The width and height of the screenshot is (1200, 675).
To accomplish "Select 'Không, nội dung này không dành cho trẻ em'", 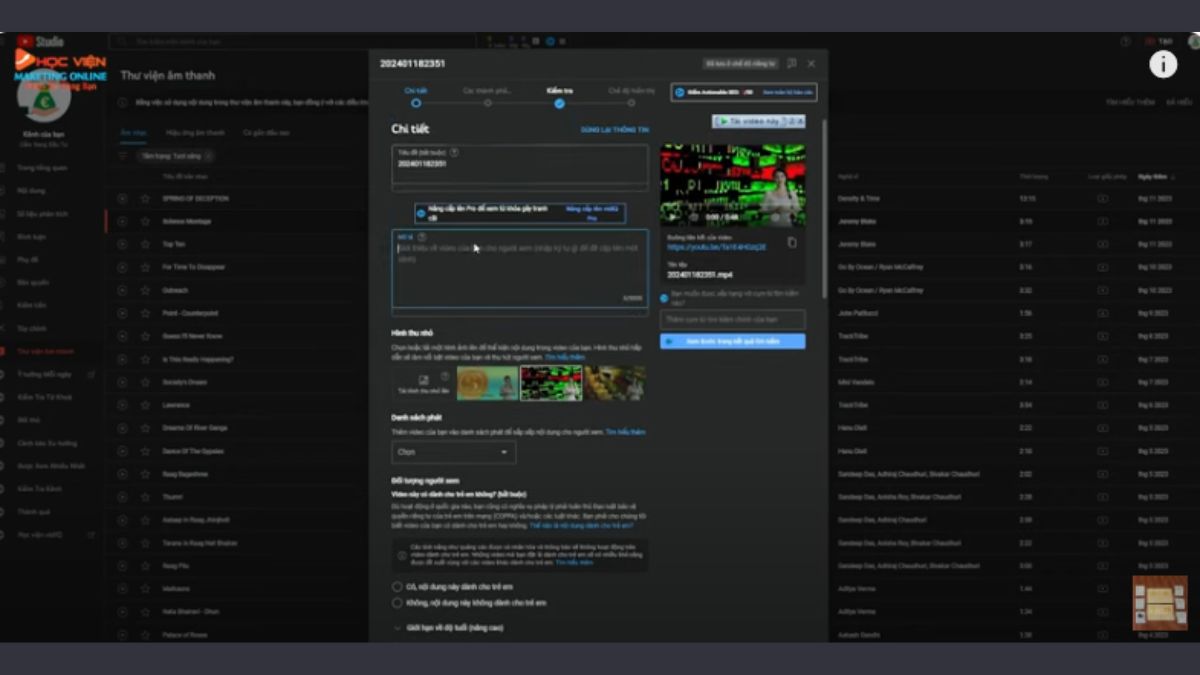I will tap(397, 603).
